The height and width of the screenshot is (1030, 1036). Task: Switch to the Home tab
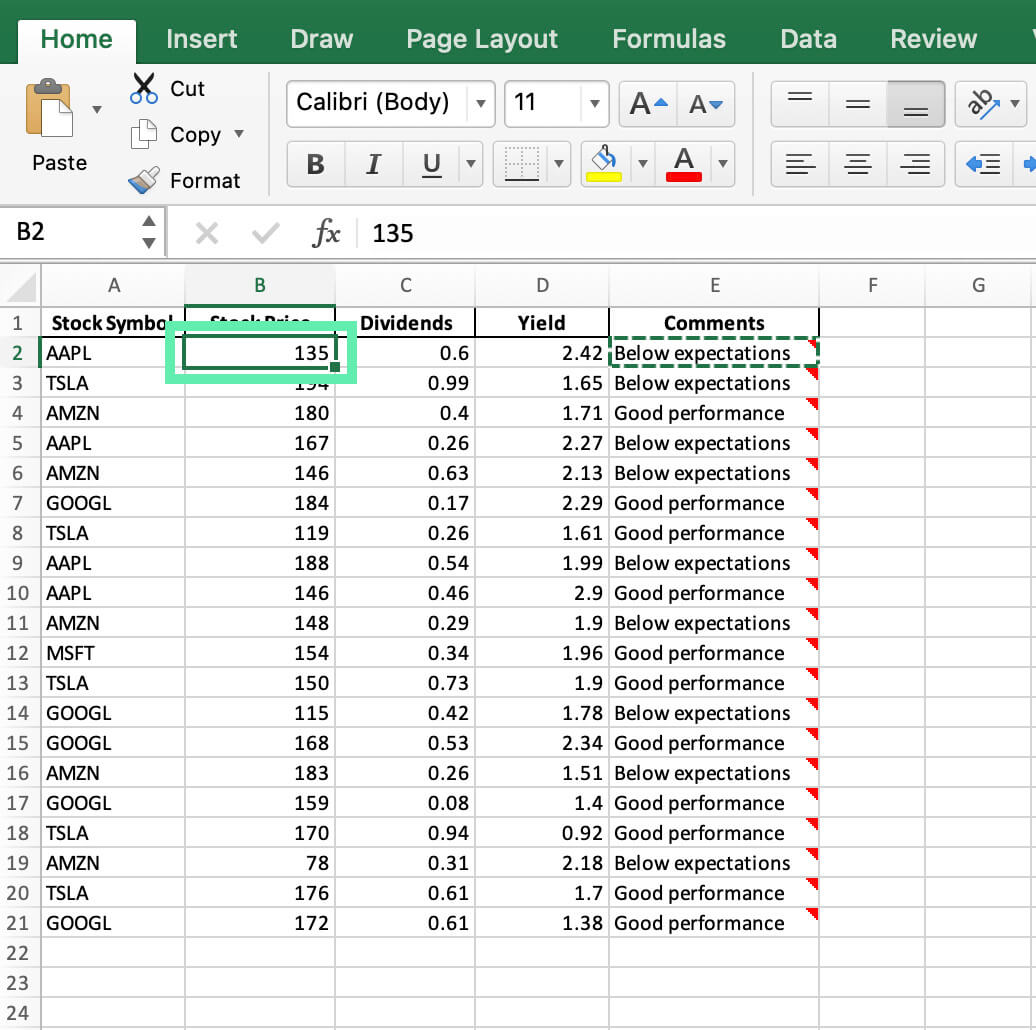pyautogui.click(x=77, y=39)
